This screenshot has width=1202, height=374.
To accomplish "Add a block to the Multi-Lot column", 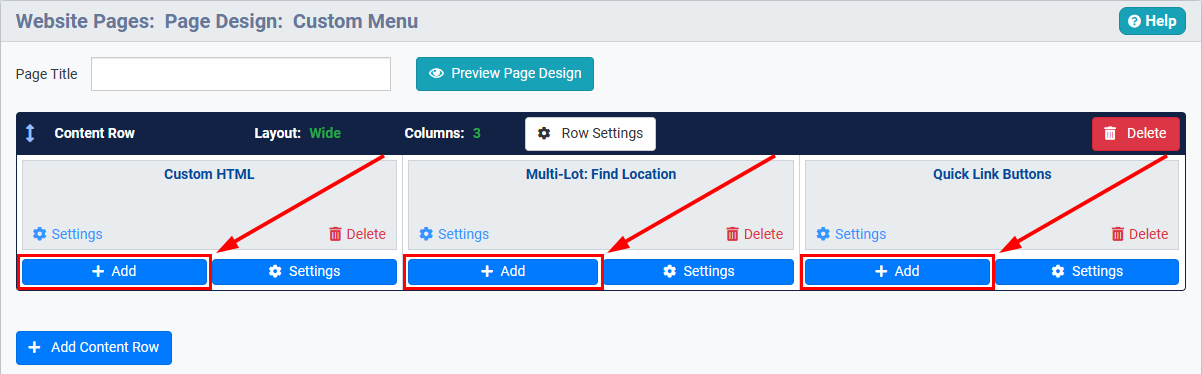I will tap(503, 271).
